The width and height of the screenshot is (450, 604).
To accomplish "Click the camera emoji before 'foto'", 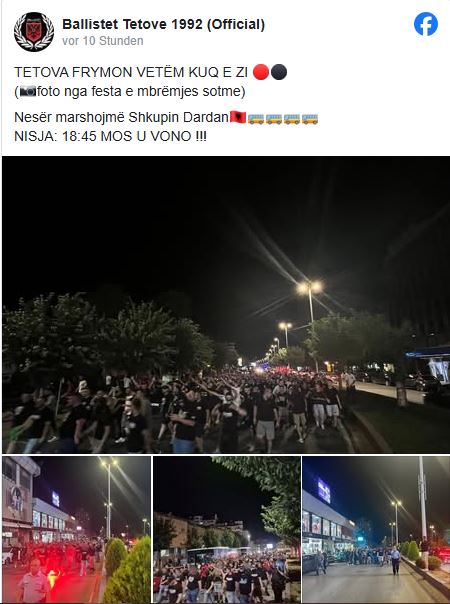I will [28, 92].
